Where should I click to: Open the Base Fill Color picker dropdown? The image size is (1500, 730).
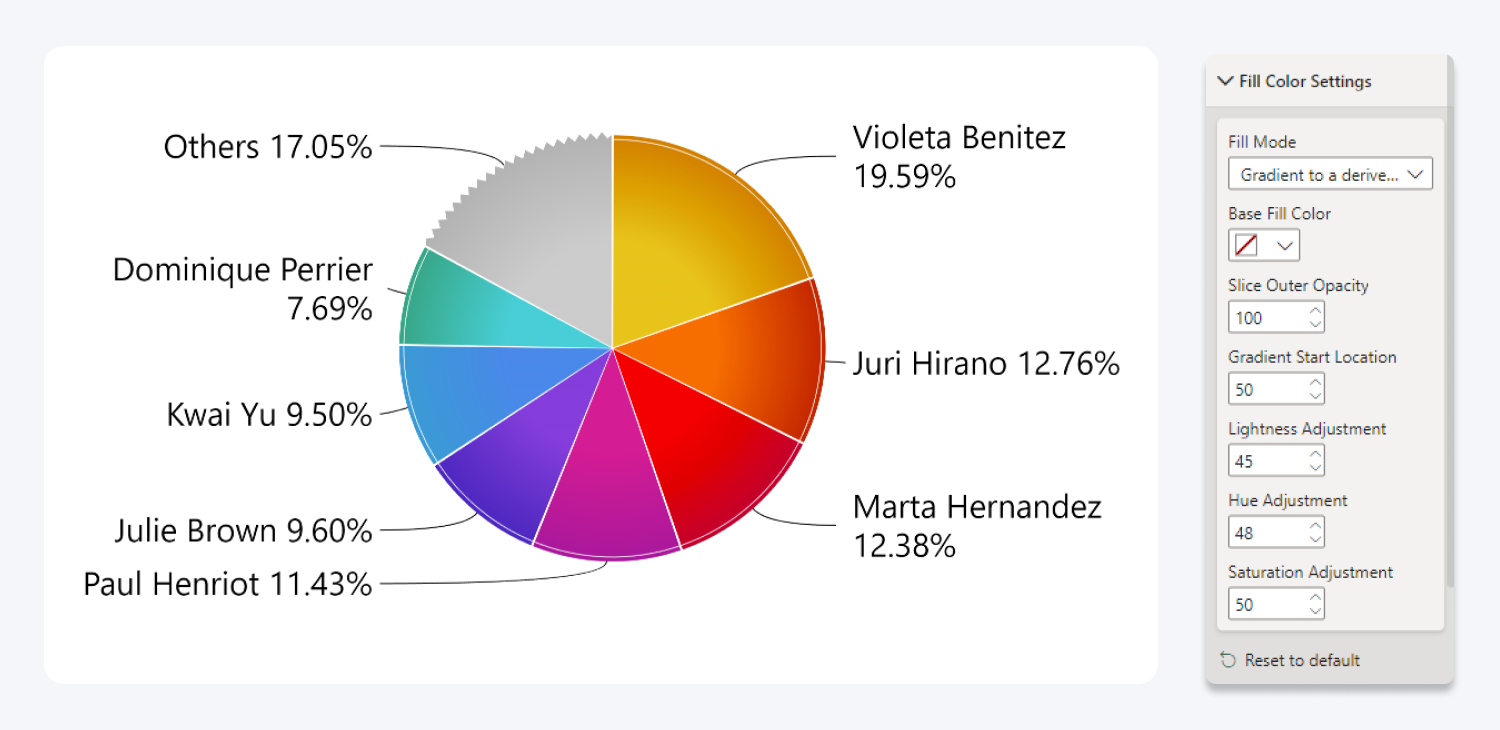click(1285, 246)
